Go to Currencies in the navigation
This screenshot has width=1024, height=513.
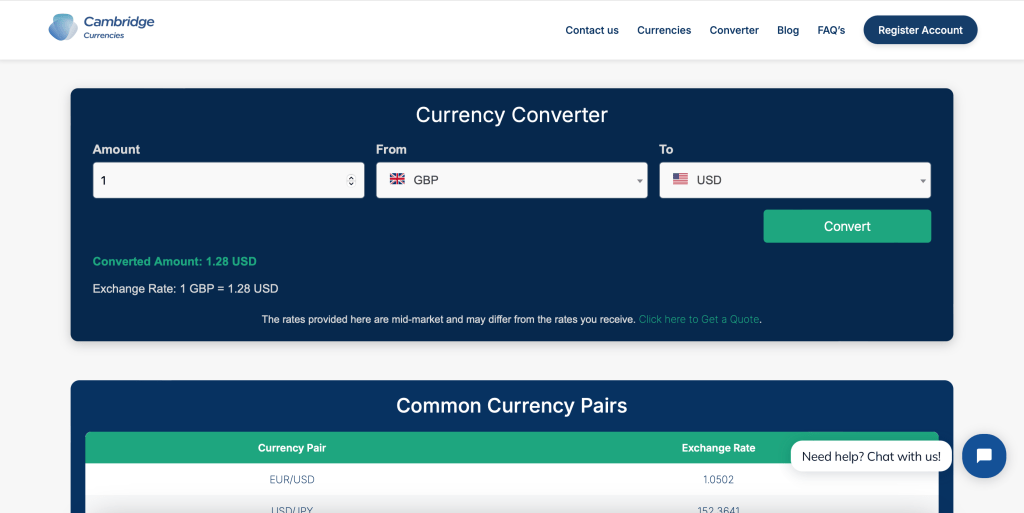pos(664,30)
